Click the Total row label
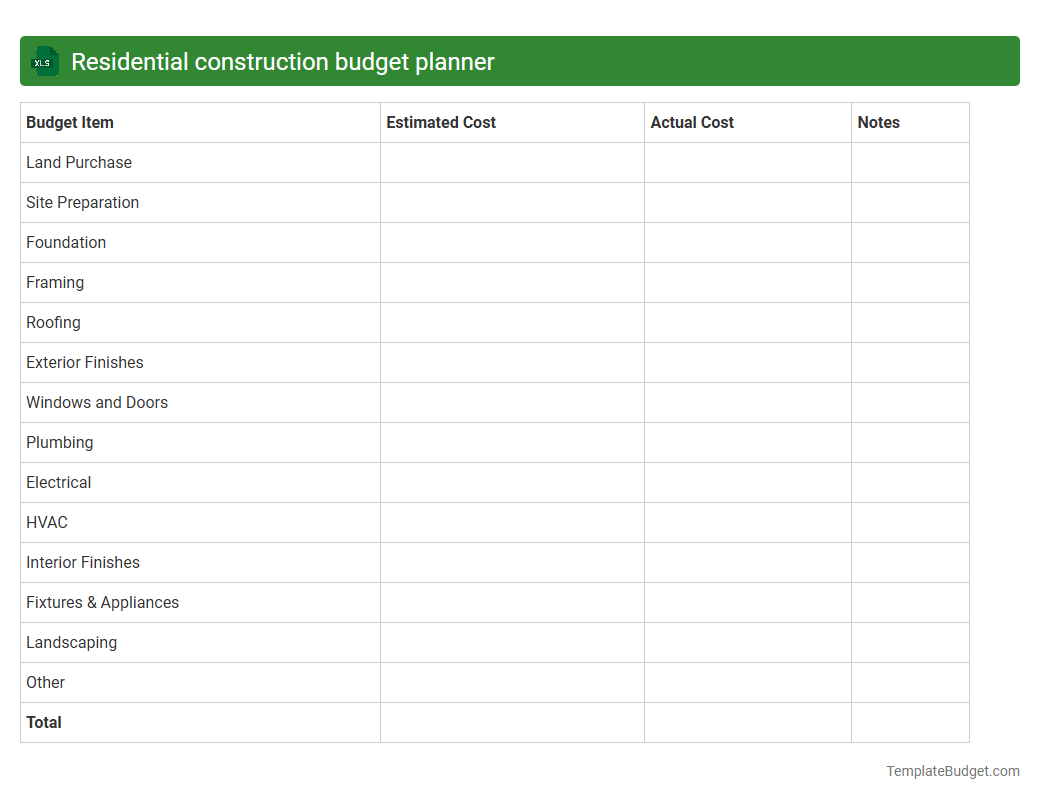The width and height of the screenshot is (1040, 800). (43, 722)
